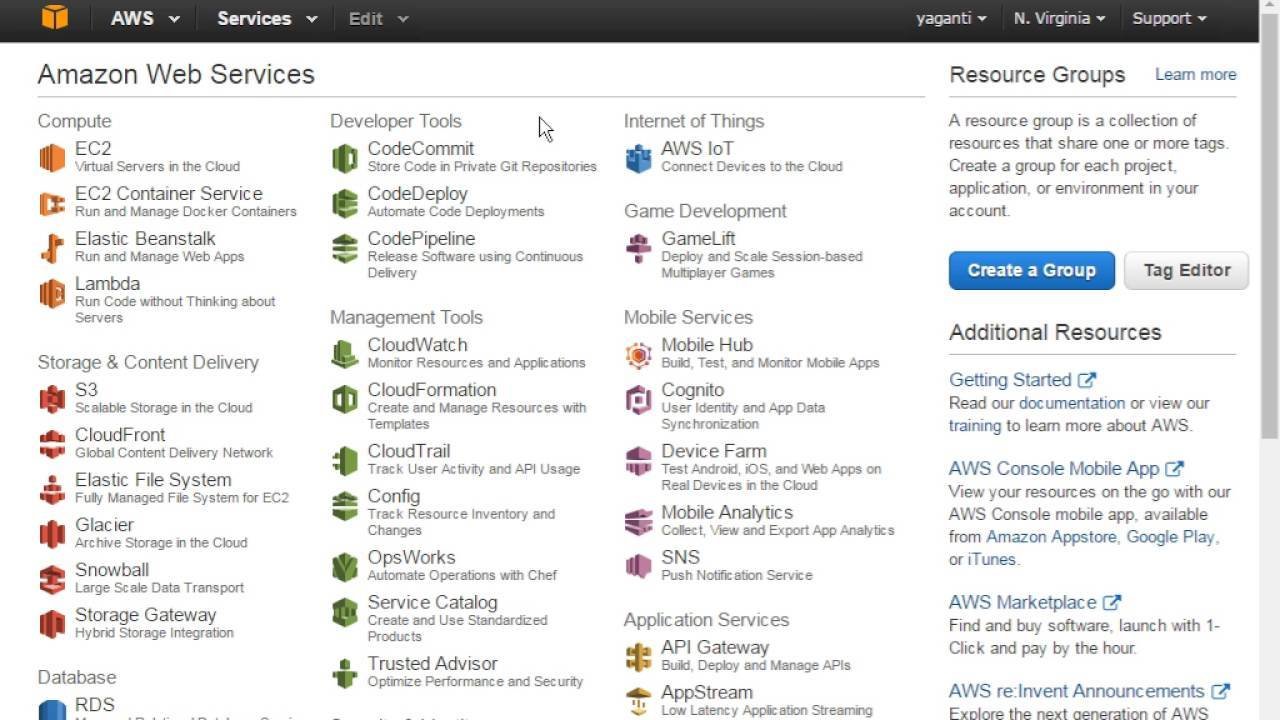
Task: Expand the AWS dropdown menu
Action: pyautogui.click(x=146, y=18)
